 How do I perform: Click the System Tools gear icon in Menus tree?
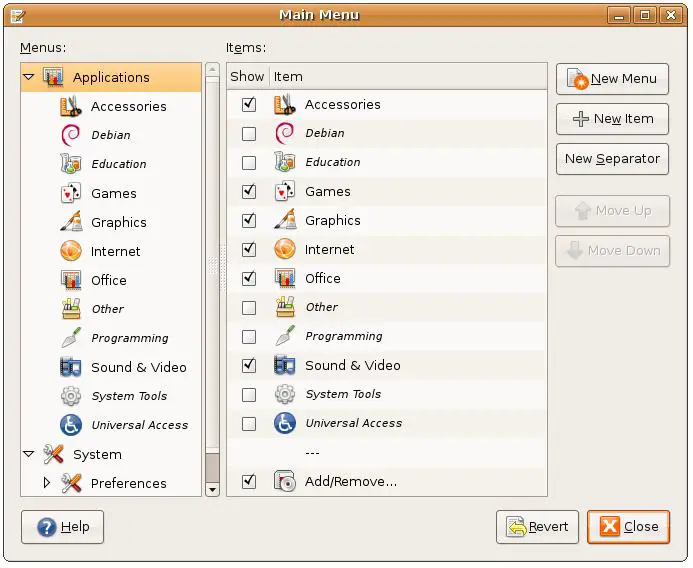tap(71, 396)
